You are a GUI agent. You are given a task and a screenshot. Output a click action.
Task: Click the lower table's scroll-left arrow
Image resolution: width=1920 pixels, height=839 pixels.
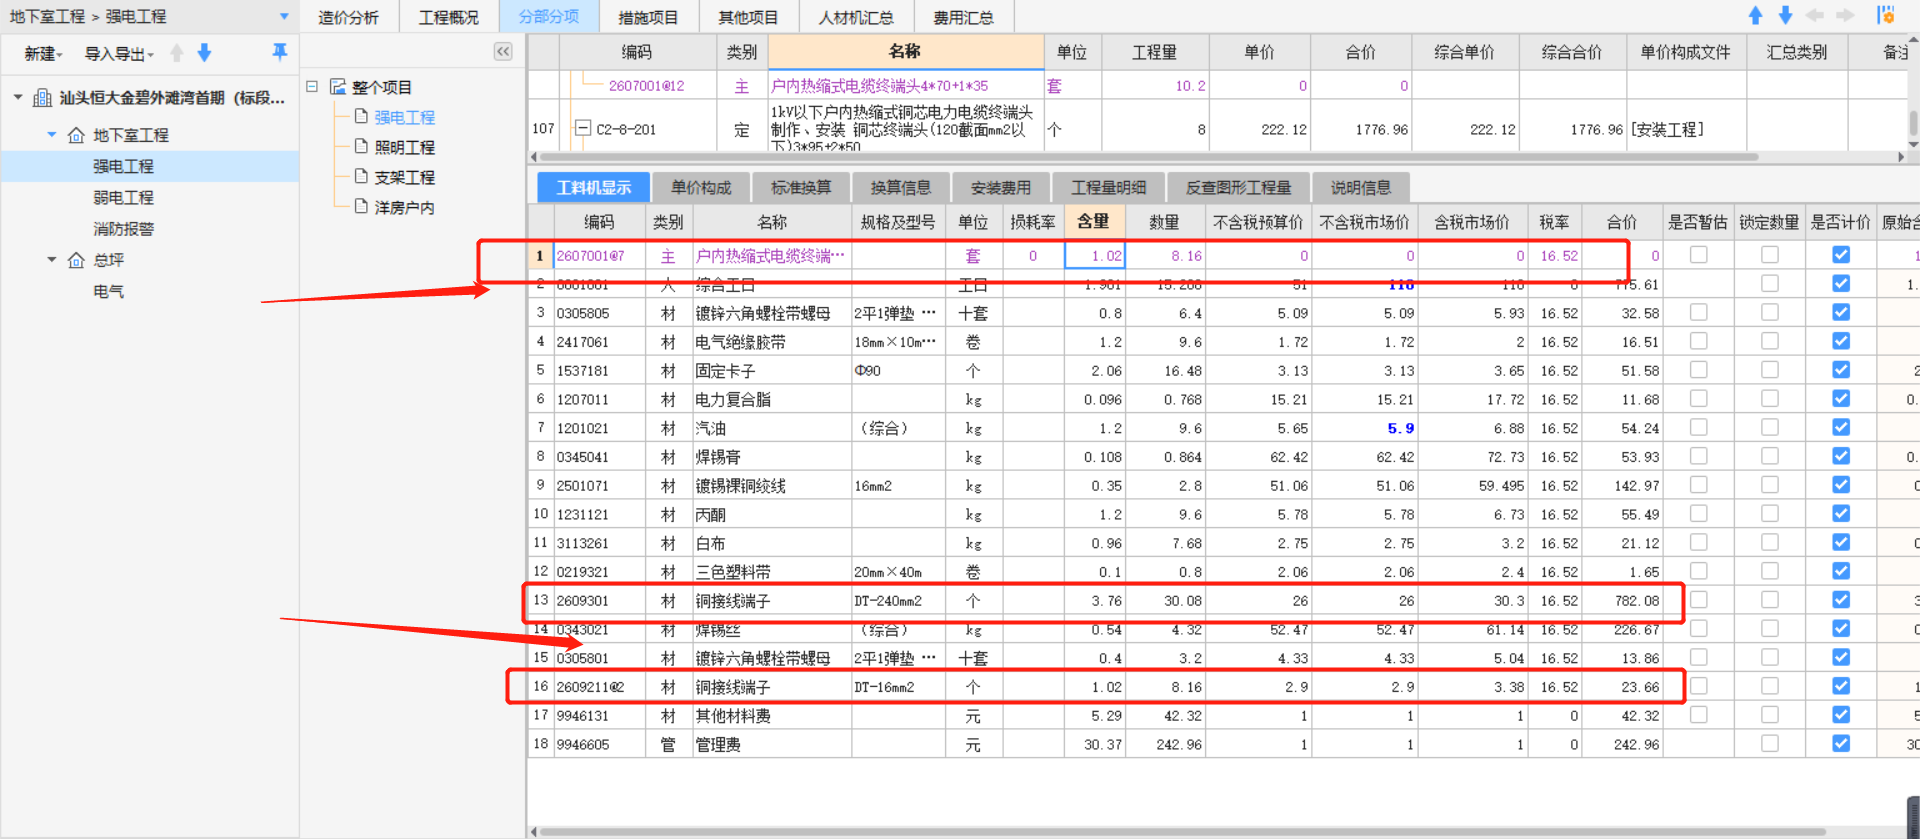click(533, 831)
